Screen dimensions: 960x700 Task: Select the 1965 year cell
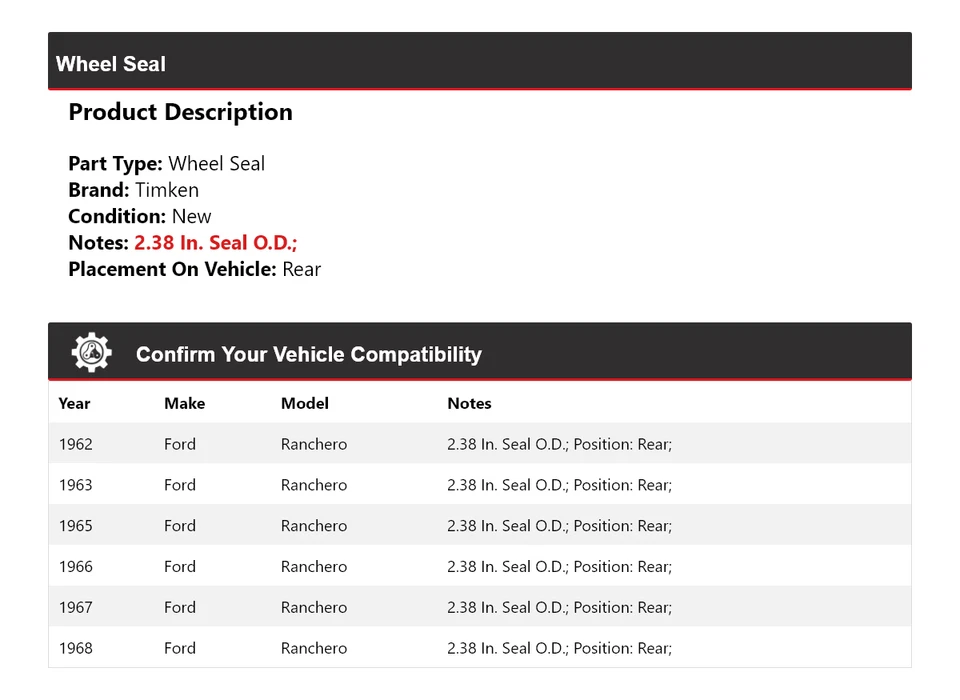[76, 526]
